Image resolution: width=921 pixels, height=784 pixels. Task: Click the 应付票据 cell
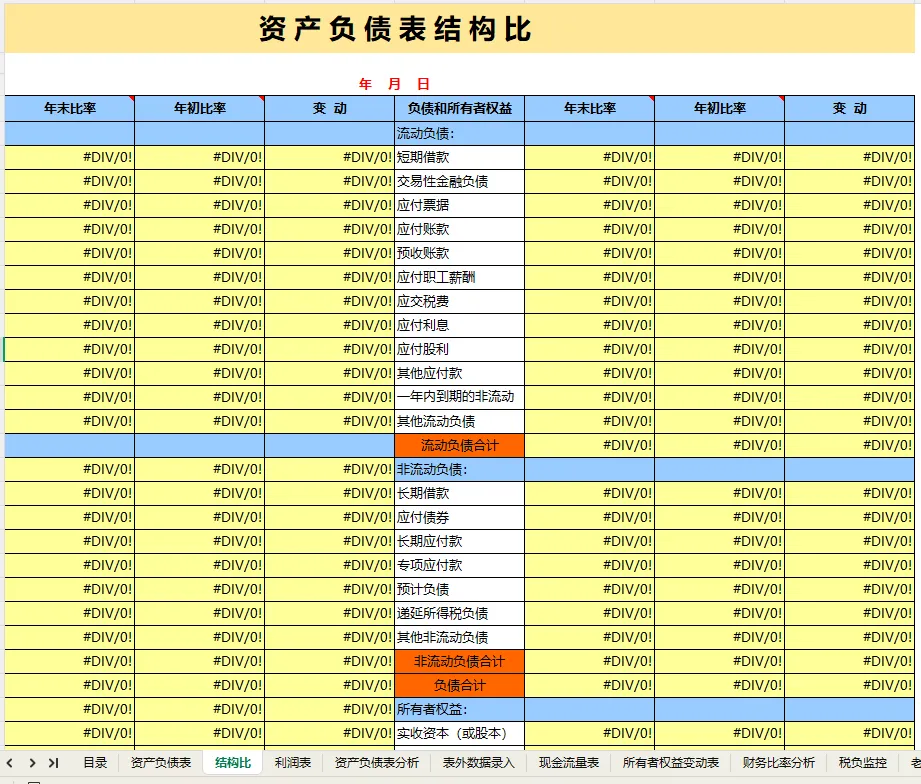(459, 206)
